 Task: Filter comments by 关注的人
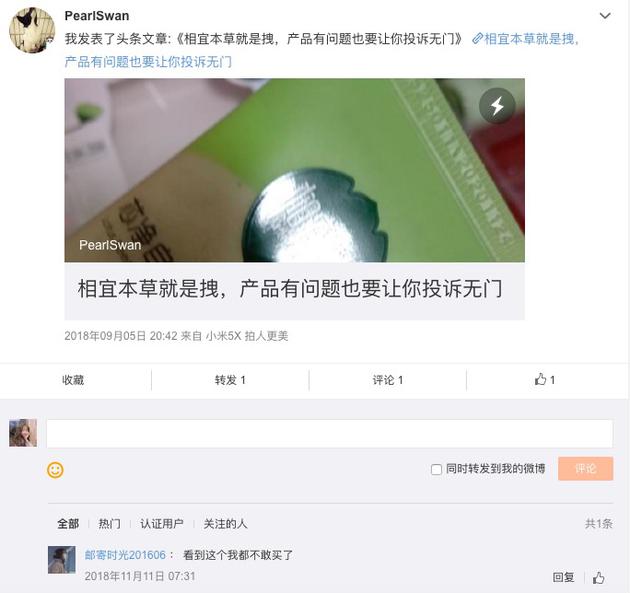coord(225,523)
